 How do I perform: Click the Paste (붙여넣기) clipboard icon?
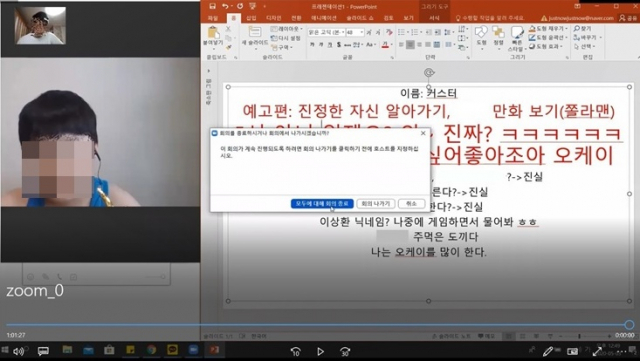tap(213, 32)
